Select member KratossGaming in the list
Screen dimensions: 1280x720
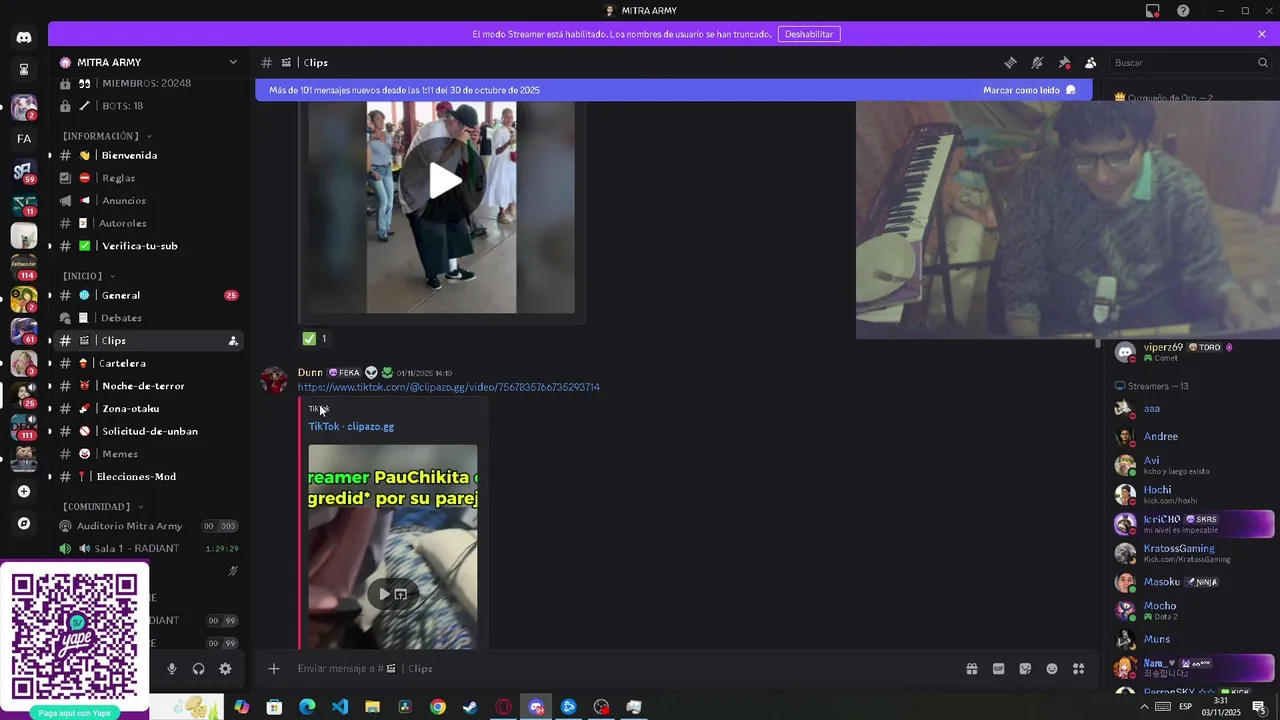(1194, 553)
